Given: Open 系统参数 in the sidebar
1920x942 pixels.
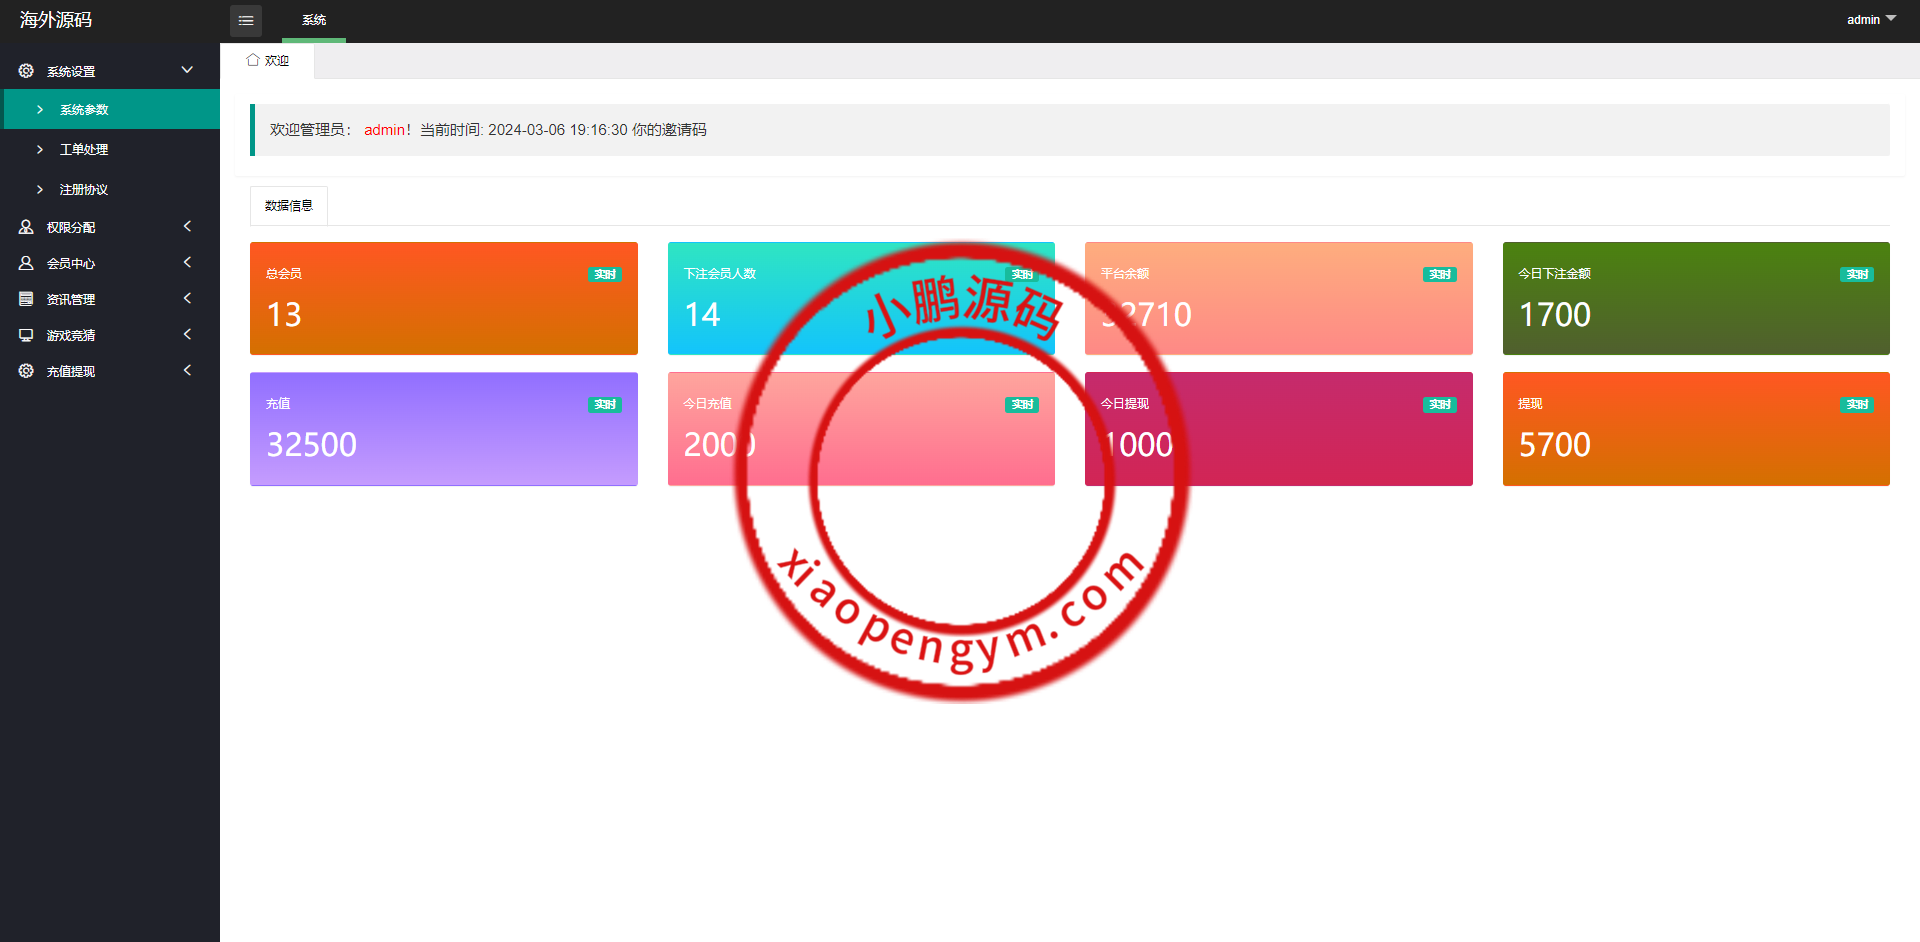Looking at the screenshot, I should pos(110,109).
